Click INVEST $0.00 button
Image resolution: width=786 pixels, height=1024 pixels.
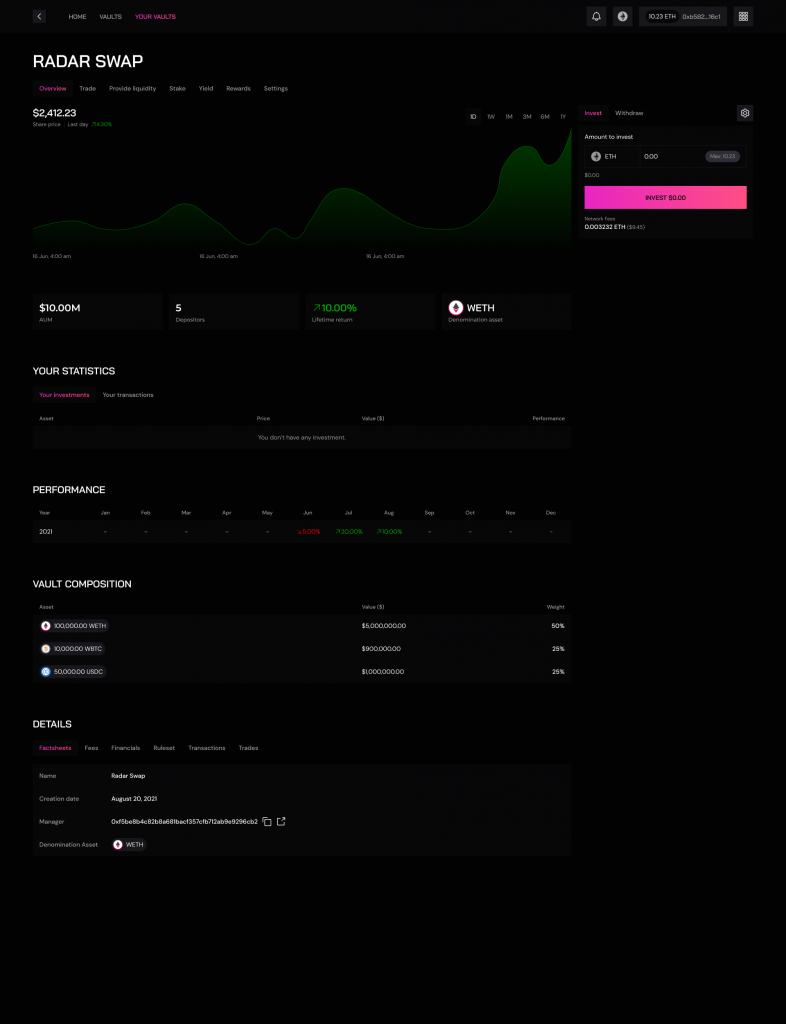(x=665, y=197)
